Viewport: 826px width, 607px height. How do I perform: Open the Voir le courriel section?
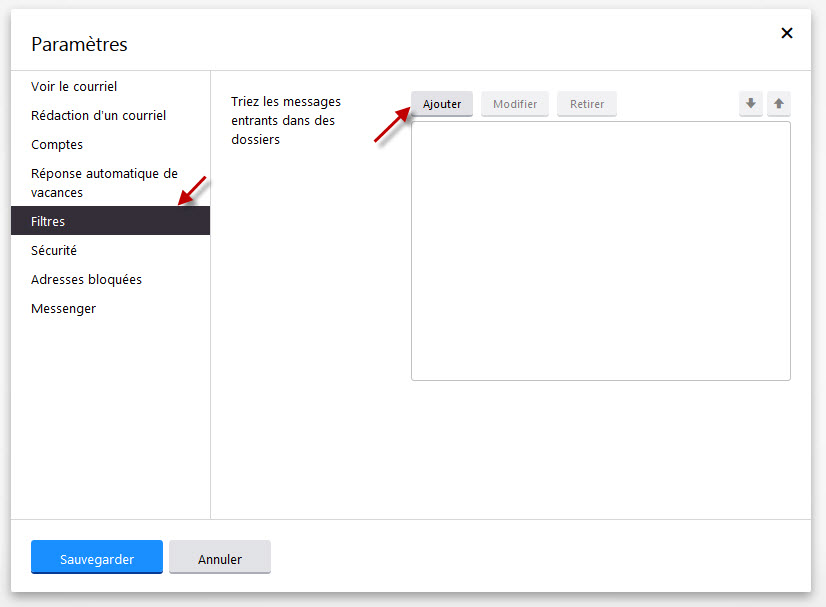74,87
